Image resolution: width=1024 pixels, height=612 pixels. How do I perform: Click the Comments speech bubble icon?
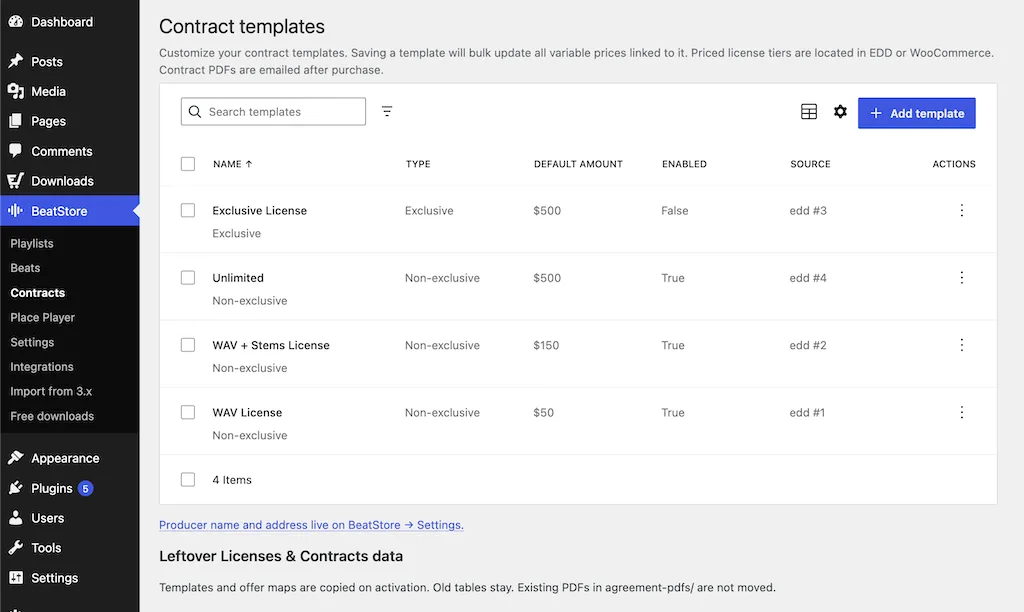click(16, 150)
